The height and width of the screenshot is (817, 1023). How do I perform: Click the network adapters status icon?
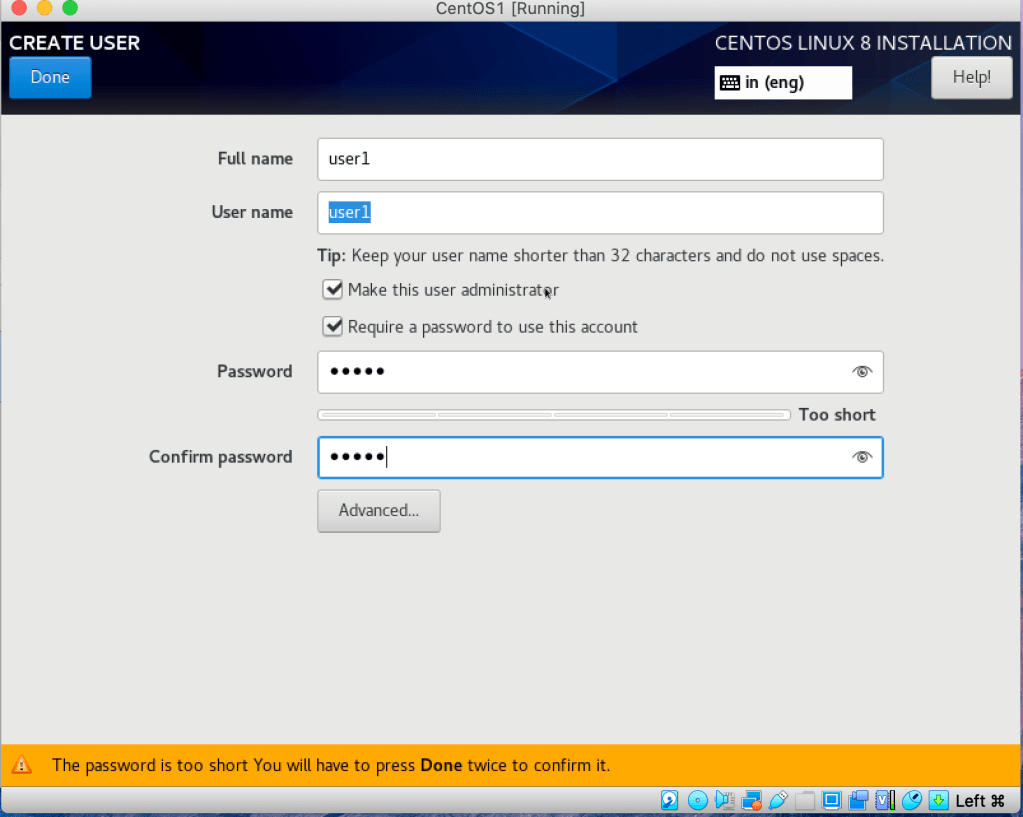(751, 800)
